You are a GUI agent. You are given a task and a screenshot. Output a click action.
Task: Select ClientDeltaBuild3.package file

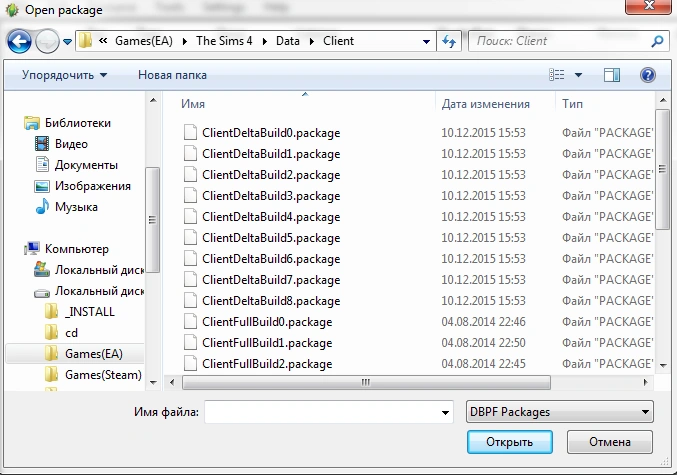tap(270, 196)
